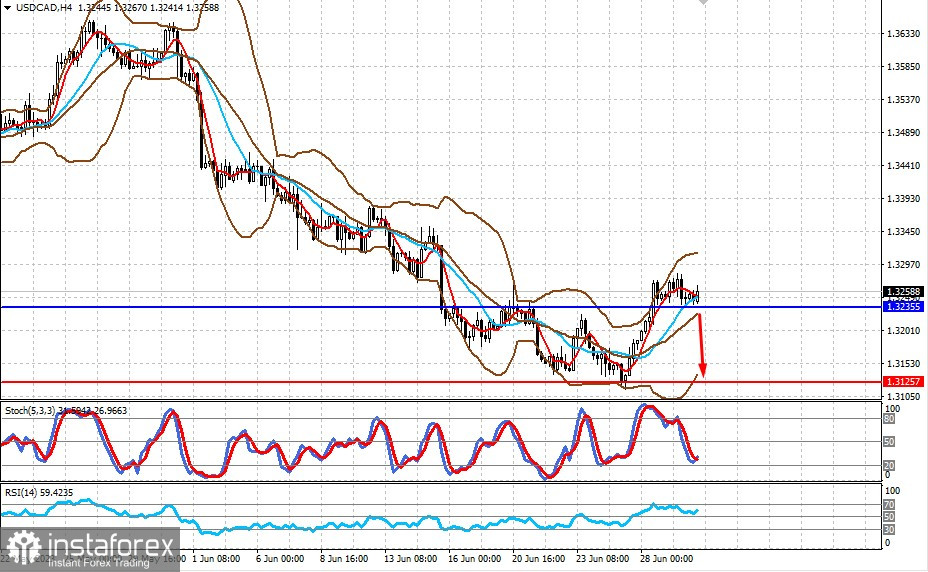928x572 pixels.
Task: Click the 28 Jun 00:00 time label
Action: 666,559
